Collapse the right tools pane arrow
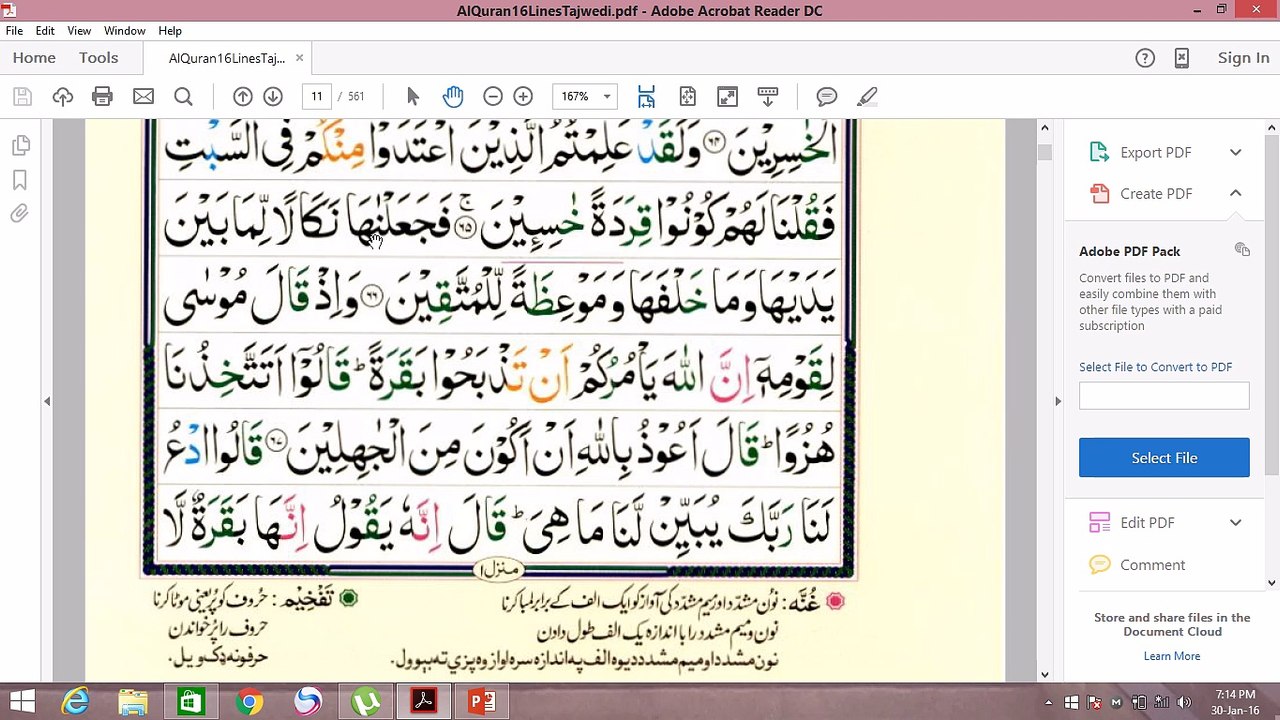This screenshot has width=1280, height=720. [x=1058, y=401]
